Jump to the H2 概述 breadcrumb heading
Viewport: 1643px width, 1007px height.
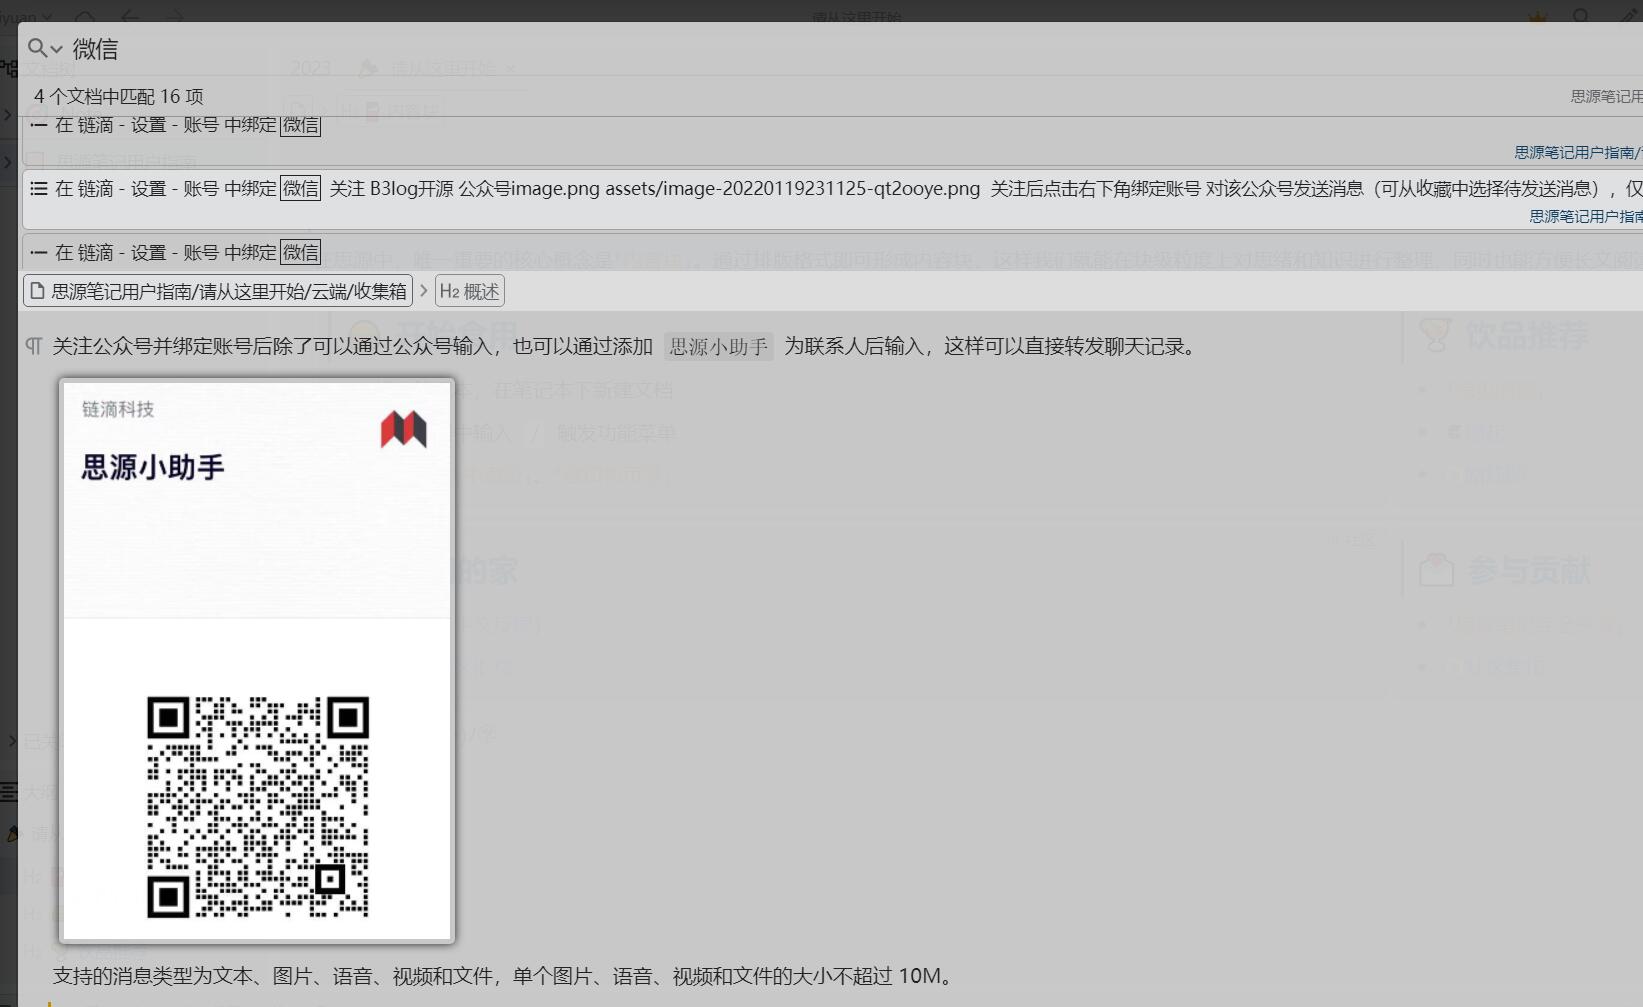(x=469, y=291)
